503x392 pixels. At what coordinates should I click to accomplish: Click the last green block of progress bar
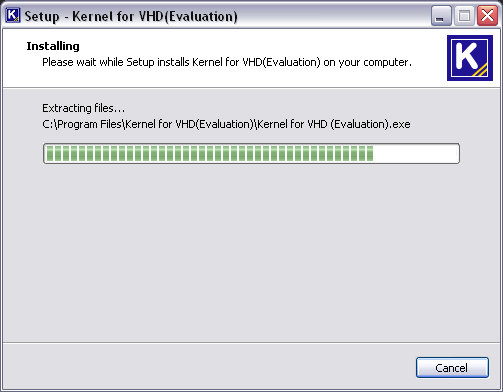(x=370, y=153)
